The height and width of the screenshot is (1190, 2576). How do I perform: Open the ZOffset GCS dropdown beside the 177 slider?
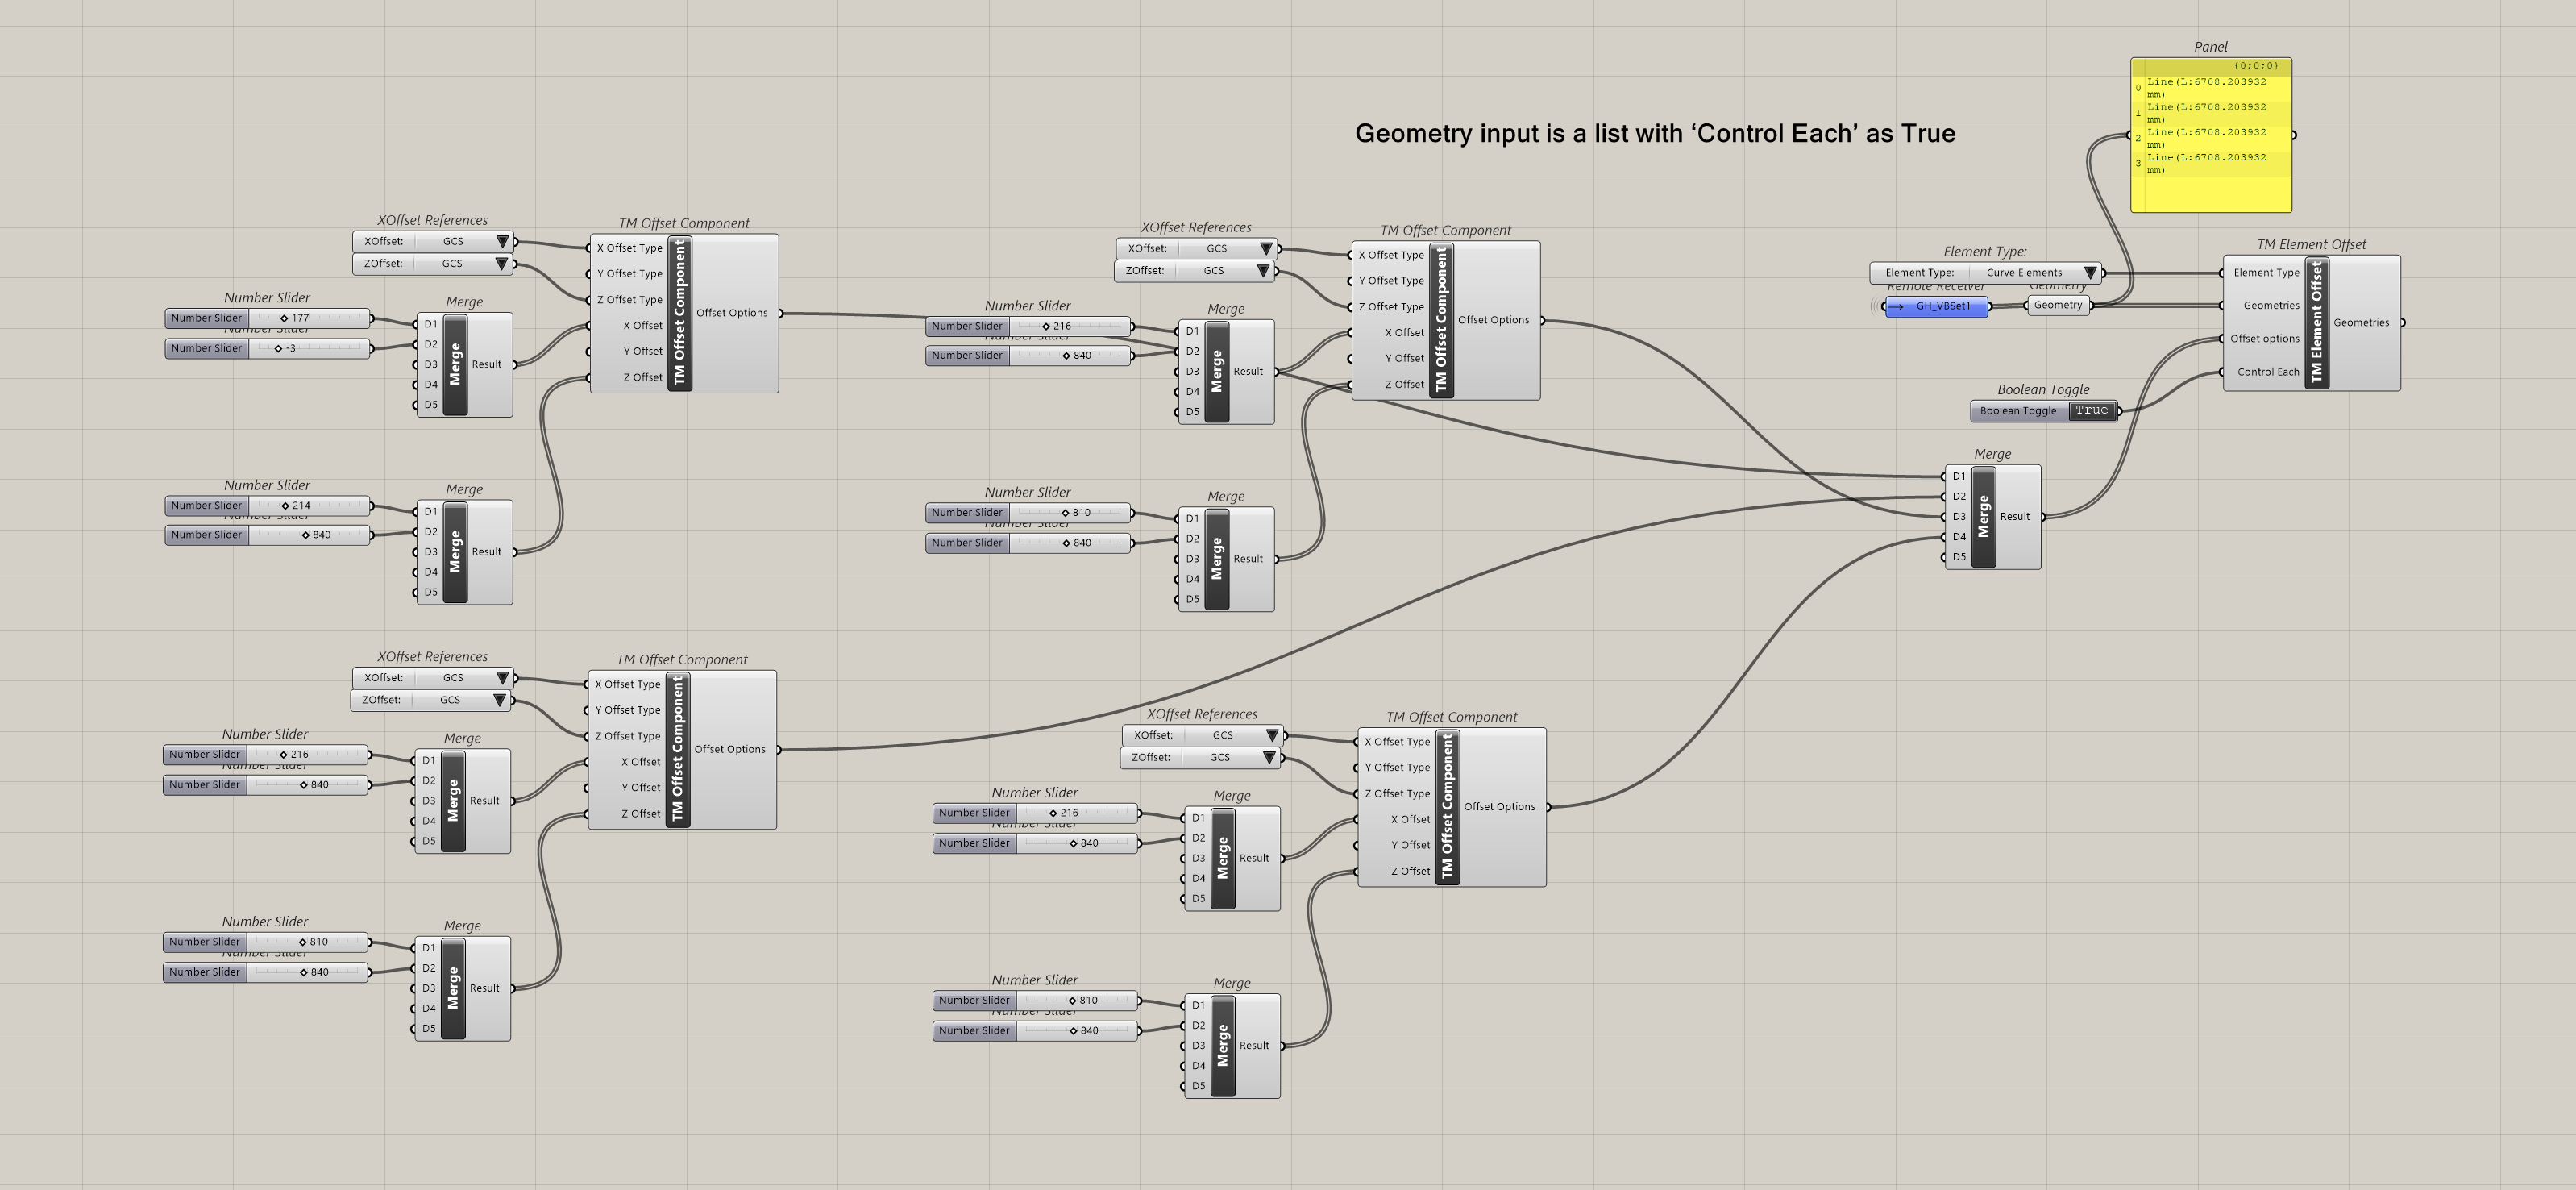pyautogui.click(x=501, y=264)
